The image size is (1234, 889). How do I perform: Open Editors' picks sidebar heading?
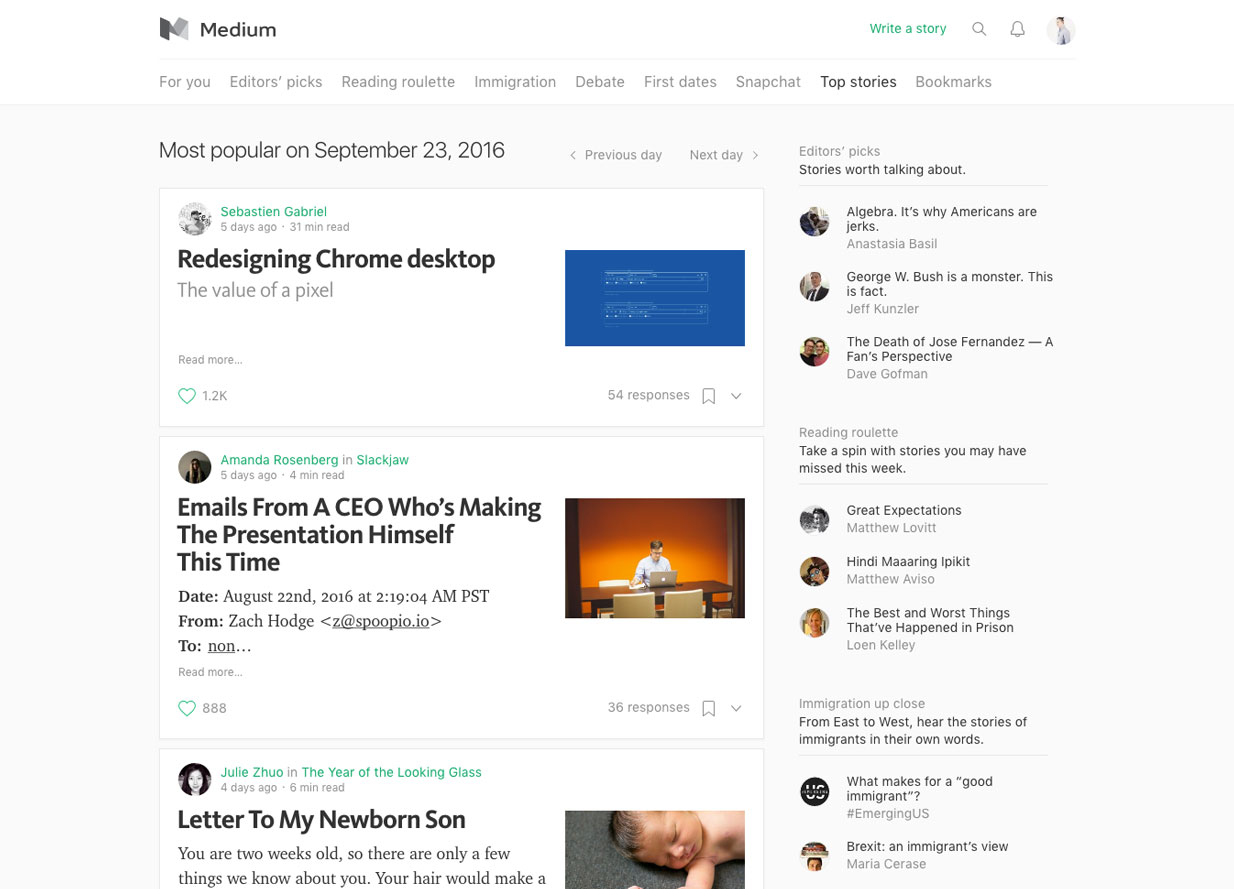tap(839, 151)
